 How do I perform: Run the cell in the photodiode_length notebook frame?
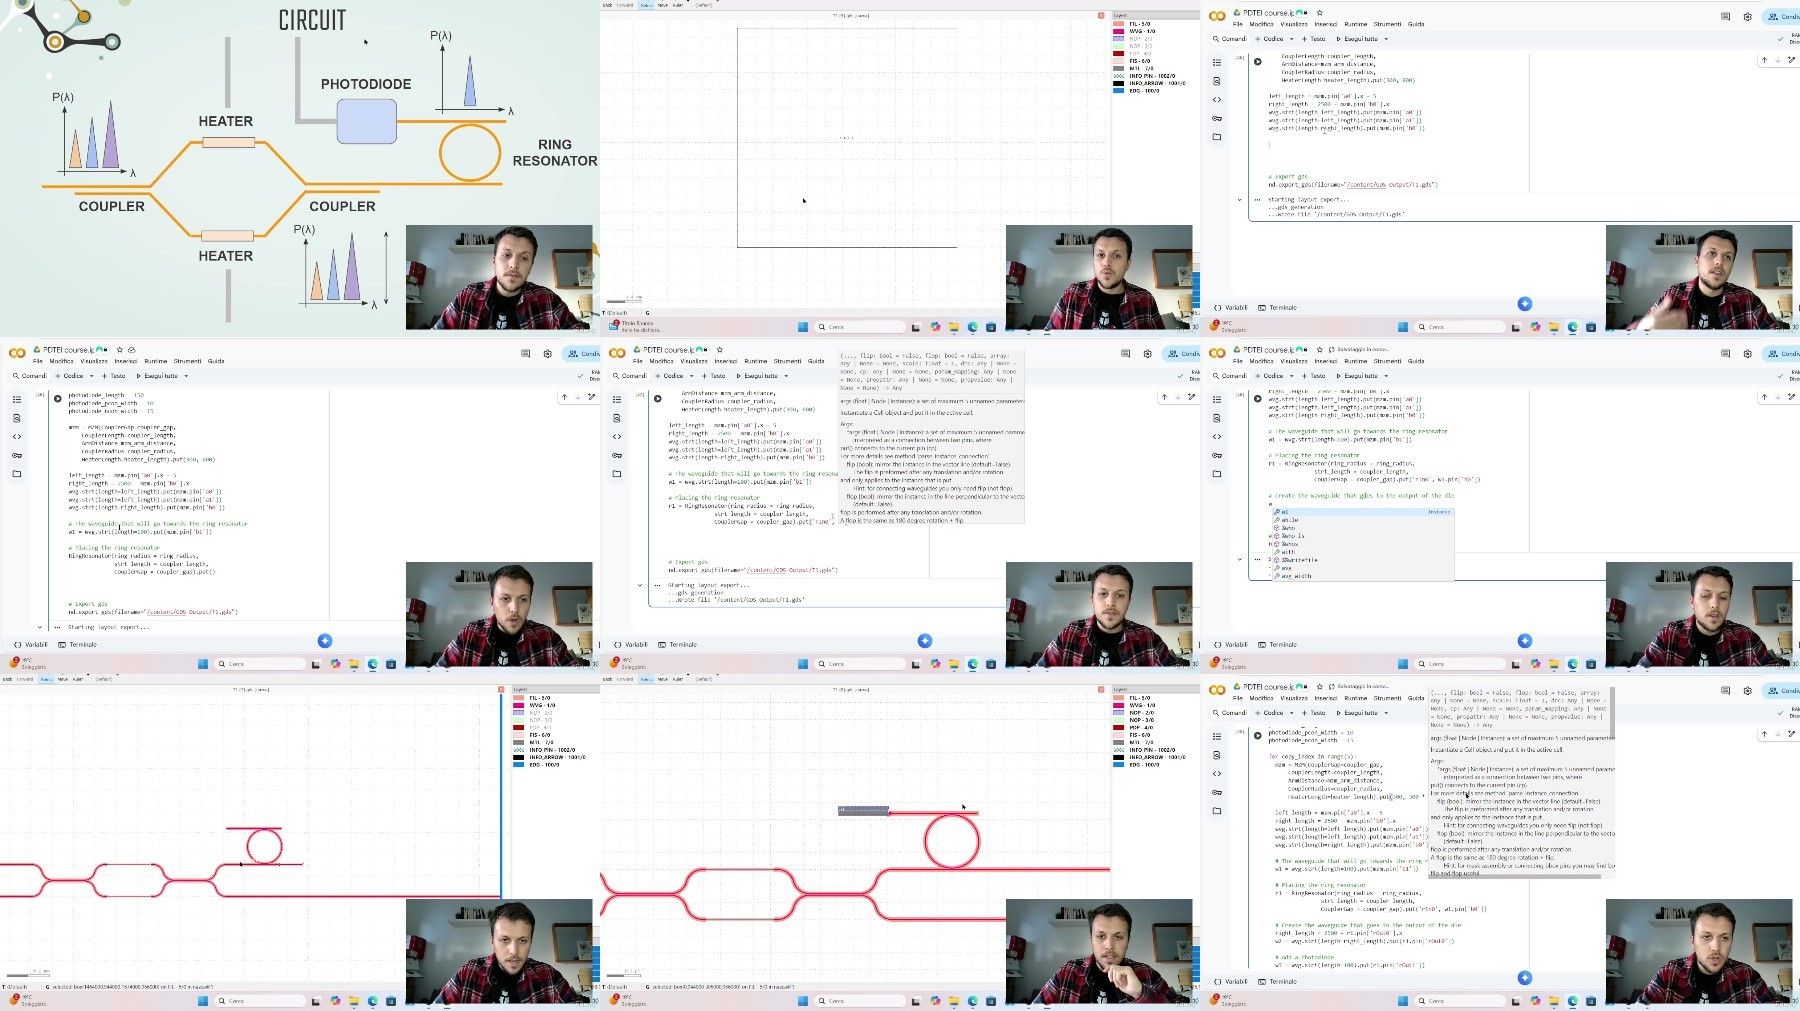[58, 398]
